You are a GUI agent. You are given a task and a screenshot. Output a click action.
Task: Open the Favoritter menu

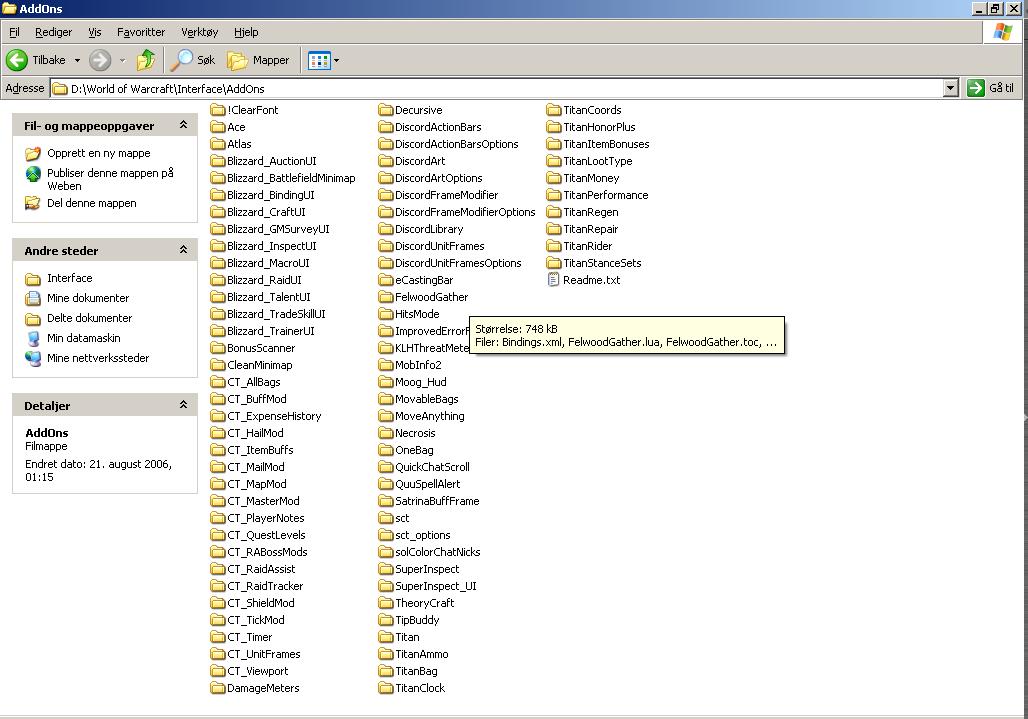coord(141,32)
